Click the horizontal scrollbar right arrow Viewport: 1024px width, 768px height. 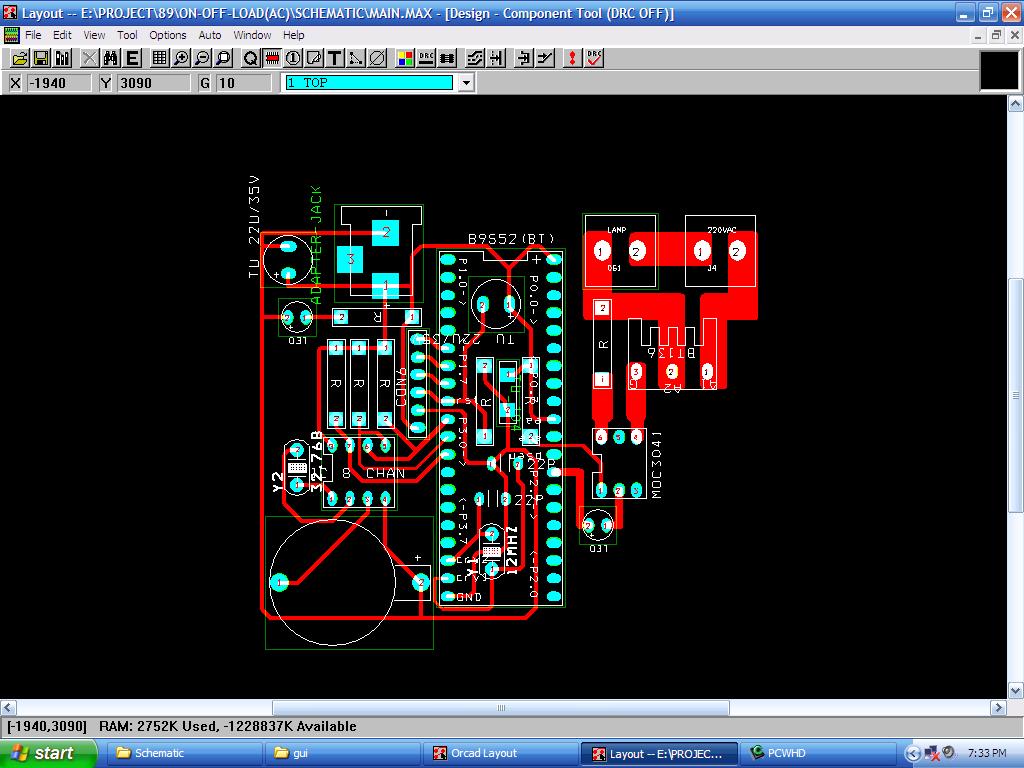(x=999, y=707)
